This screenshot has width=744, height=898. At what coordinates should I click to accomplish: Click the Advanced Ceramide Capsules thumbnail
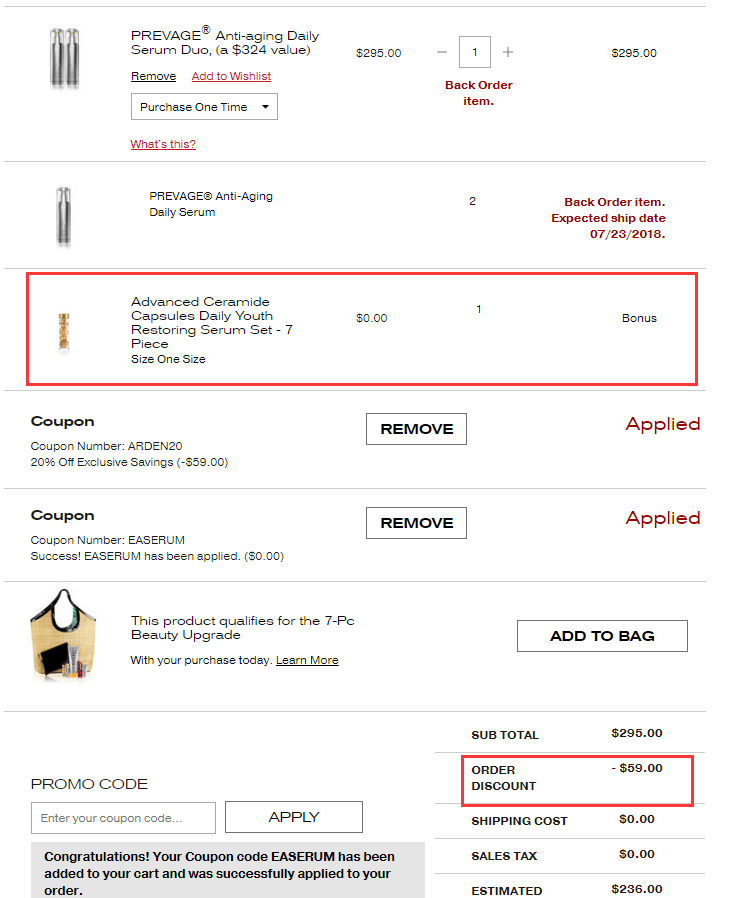pos(65,331)
